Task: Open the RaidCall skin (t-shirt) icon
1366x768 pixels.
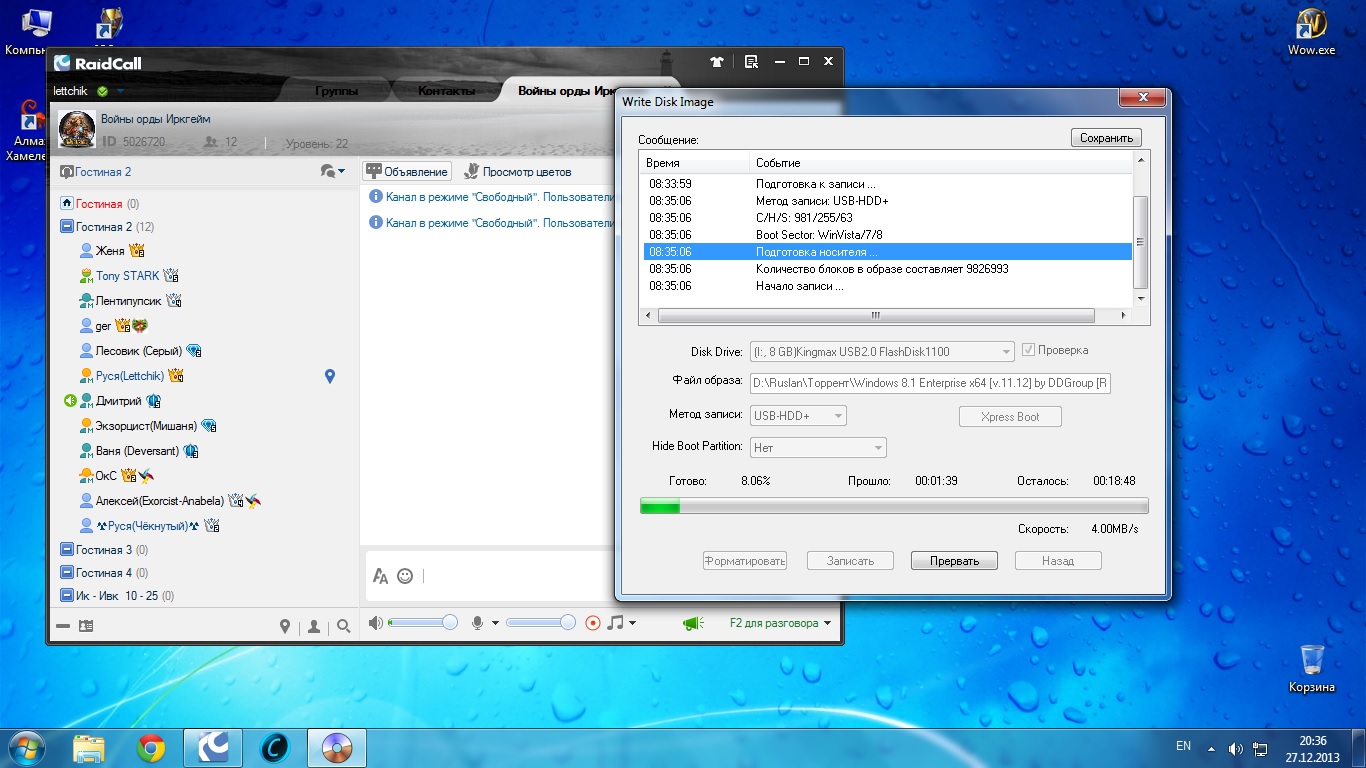Action: [716, 62]
